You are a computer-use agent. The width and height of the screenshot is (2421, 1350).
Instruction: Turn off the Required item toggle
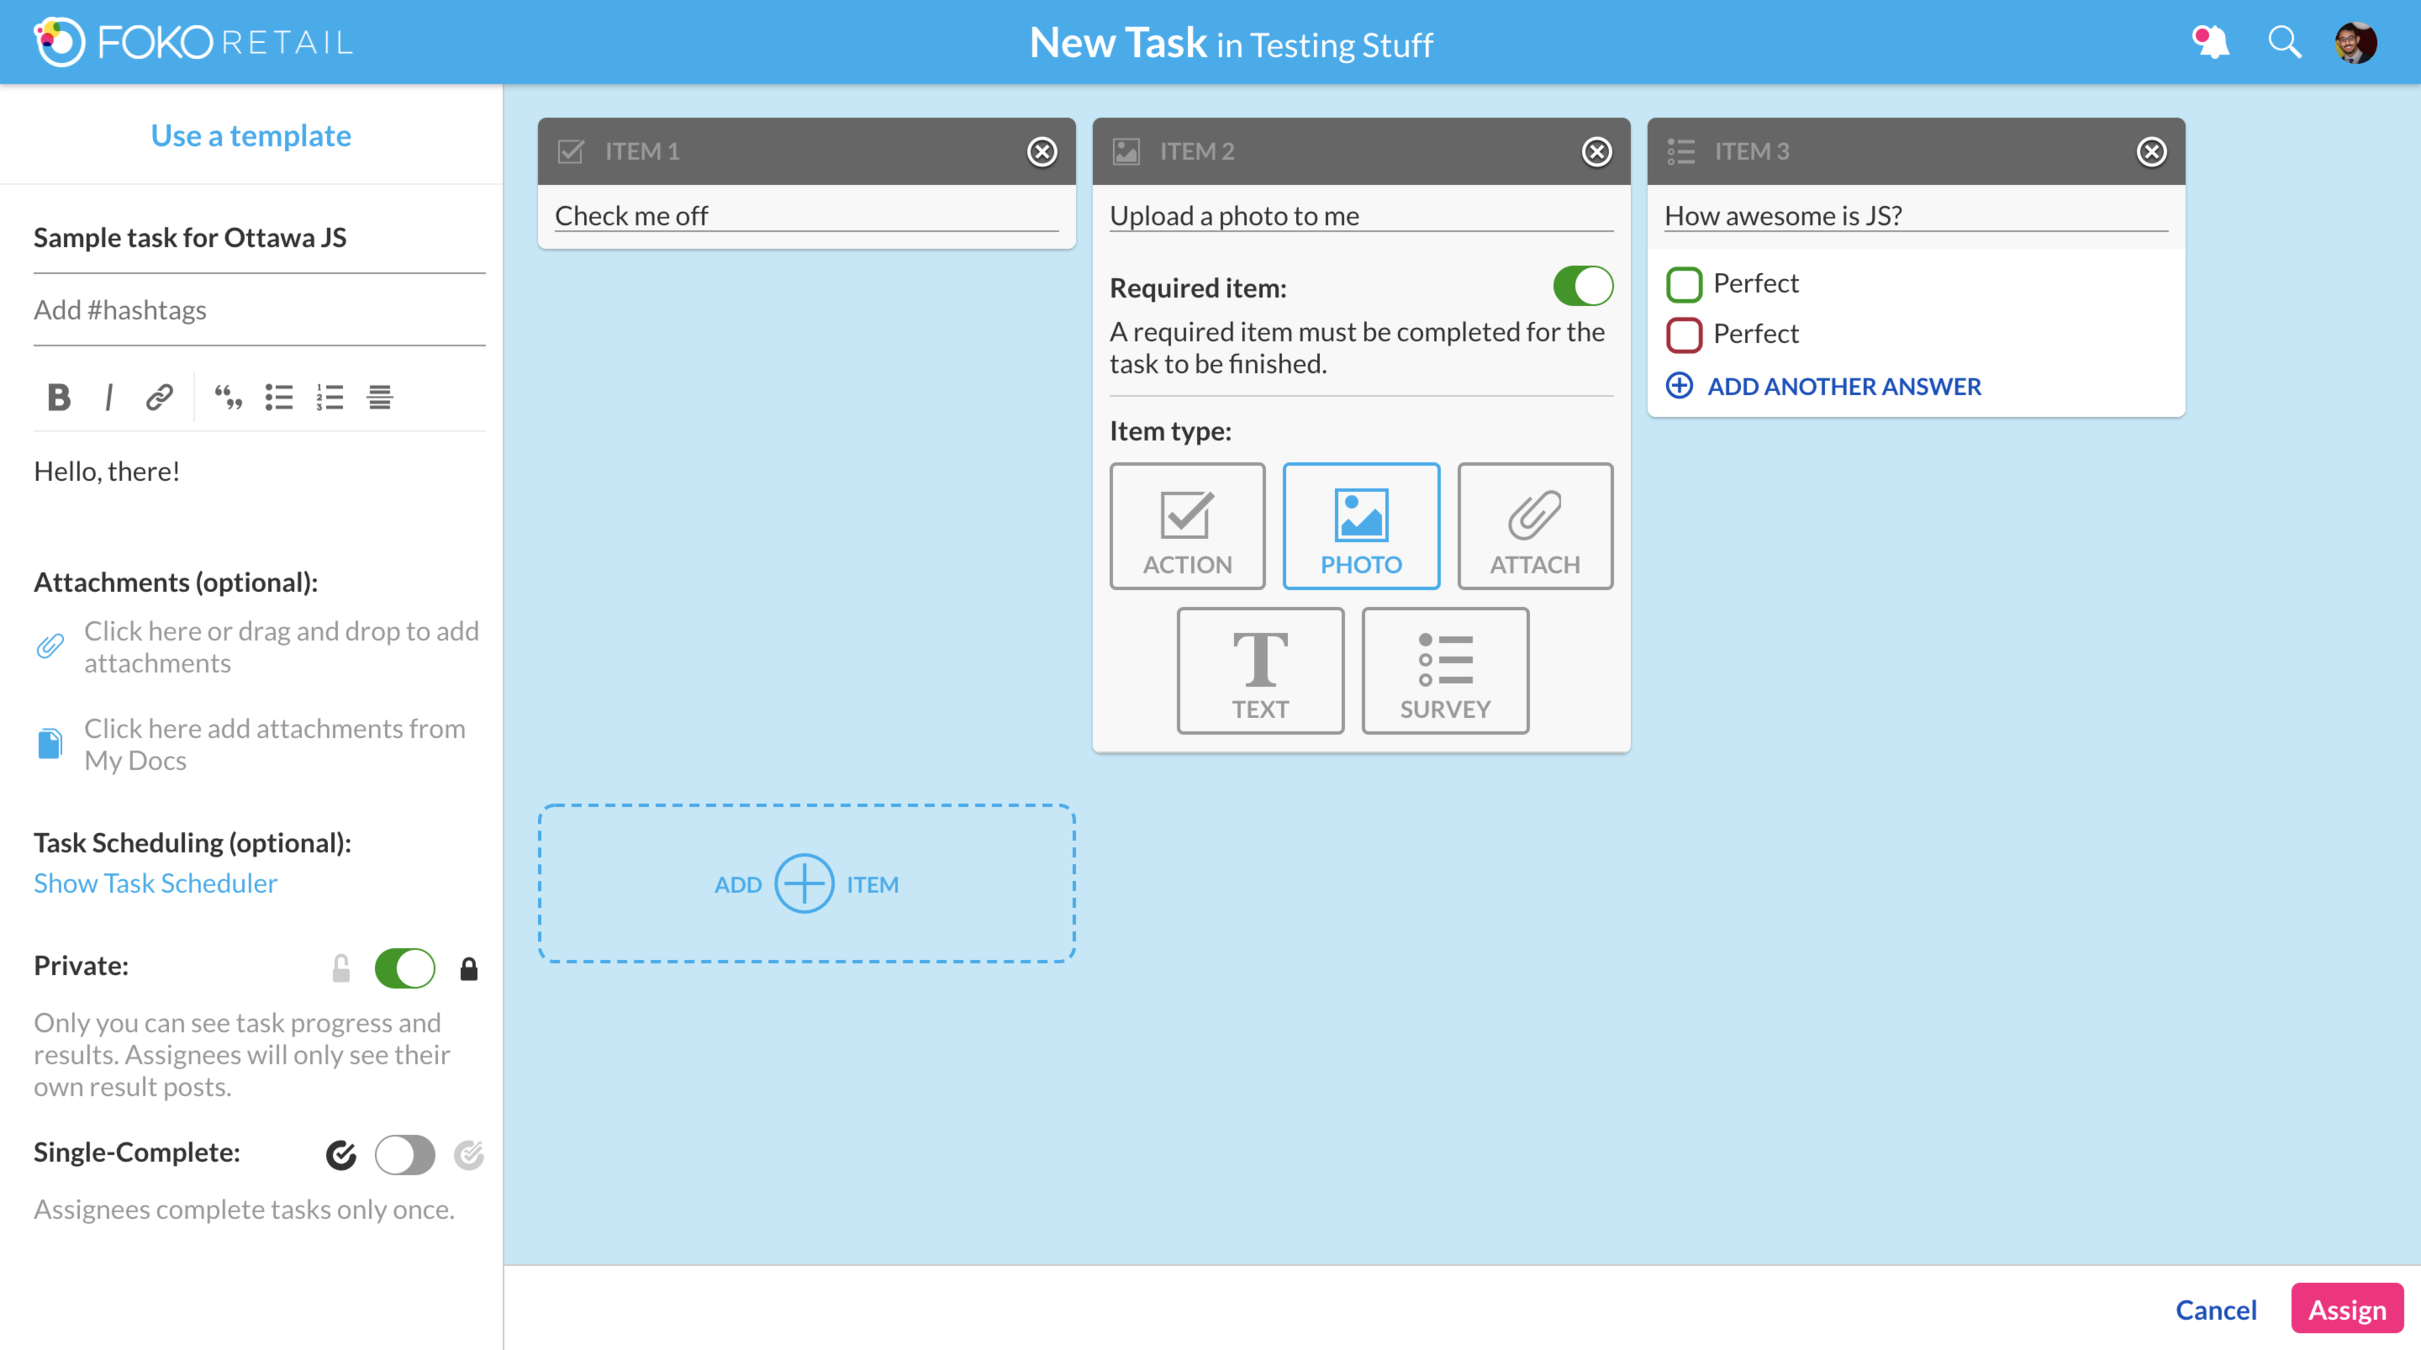tap(1582, 286)
